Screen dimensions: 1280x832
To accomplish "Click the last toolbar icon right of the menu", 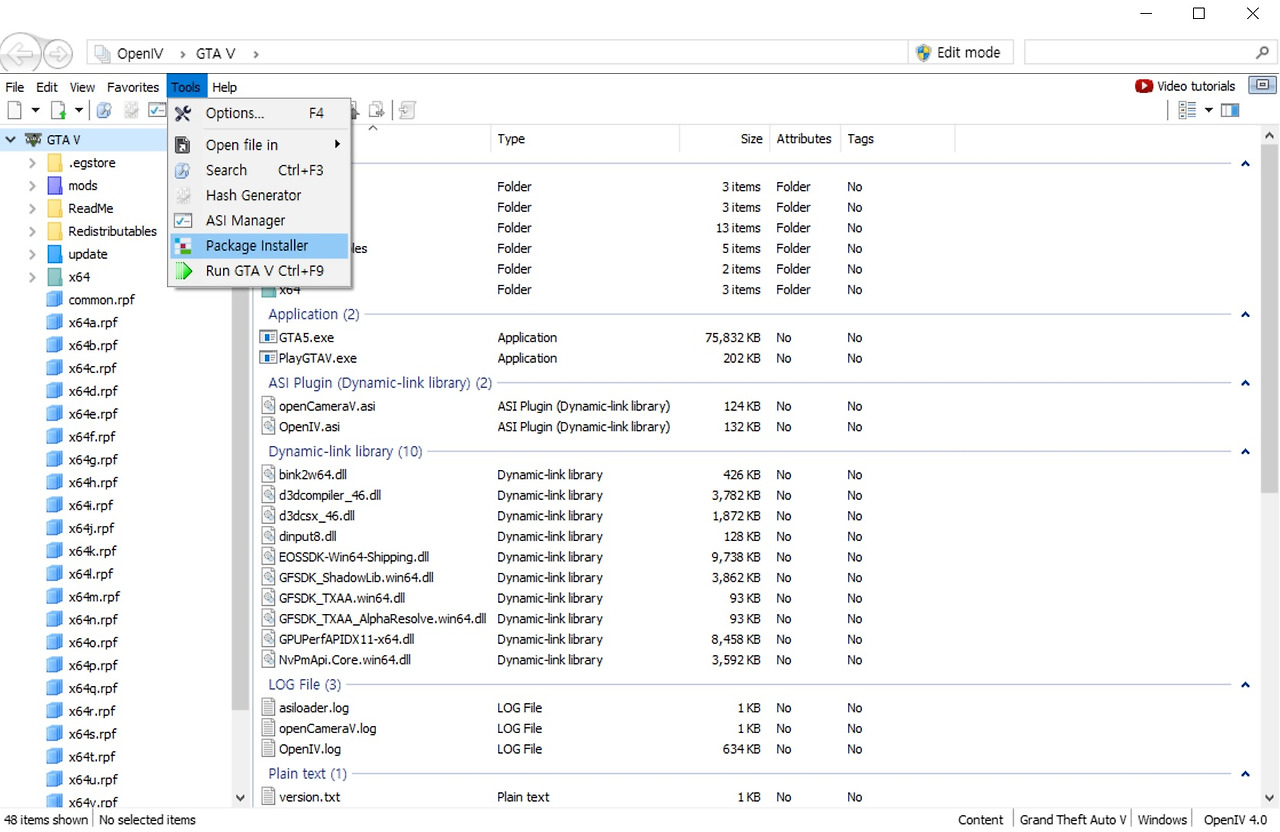I will pos(406,110).
